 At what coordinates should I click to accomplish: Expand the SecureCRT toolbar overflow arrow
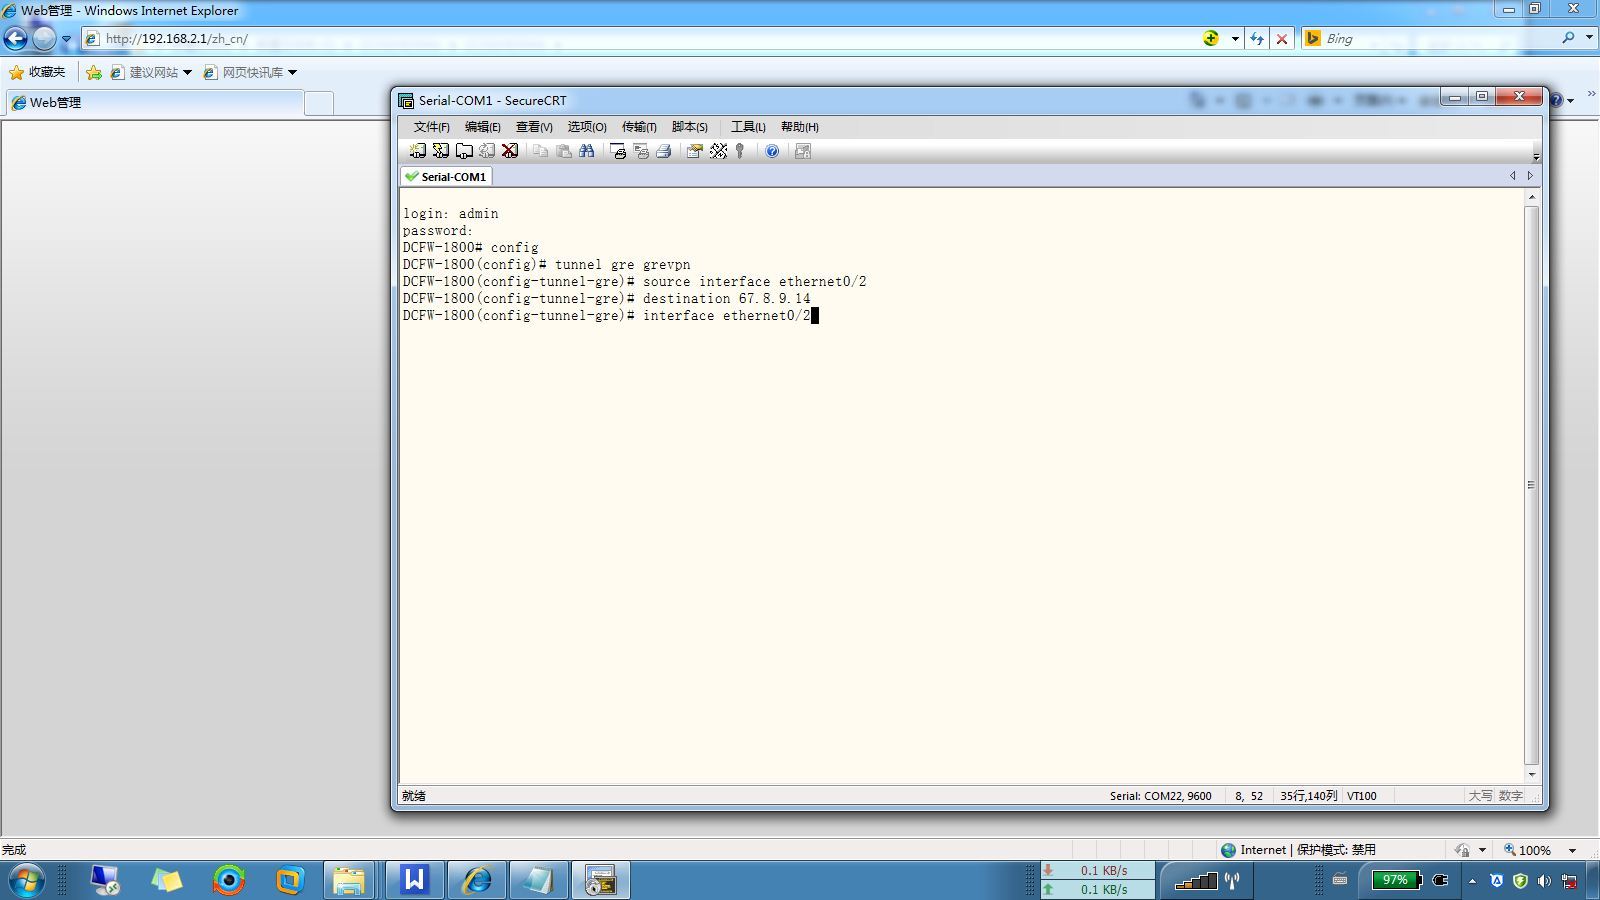coord(1536,156)
